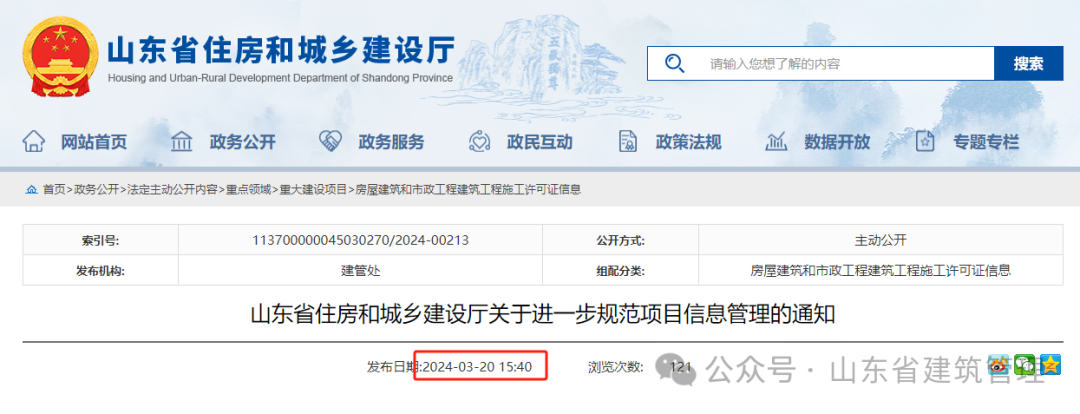
Task: Click the publish date 2024-03-20 15:40
Action: (x=477, y=367)
